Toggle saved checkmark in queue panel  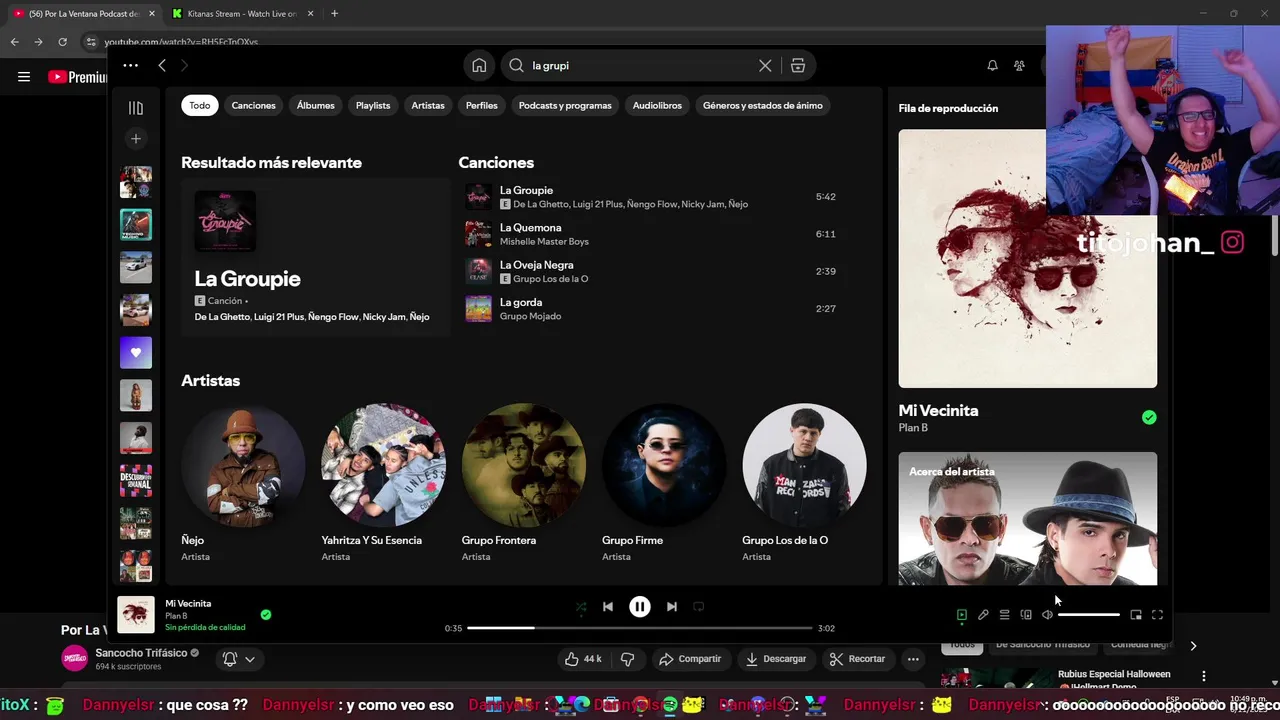(x=1149, y=418)
